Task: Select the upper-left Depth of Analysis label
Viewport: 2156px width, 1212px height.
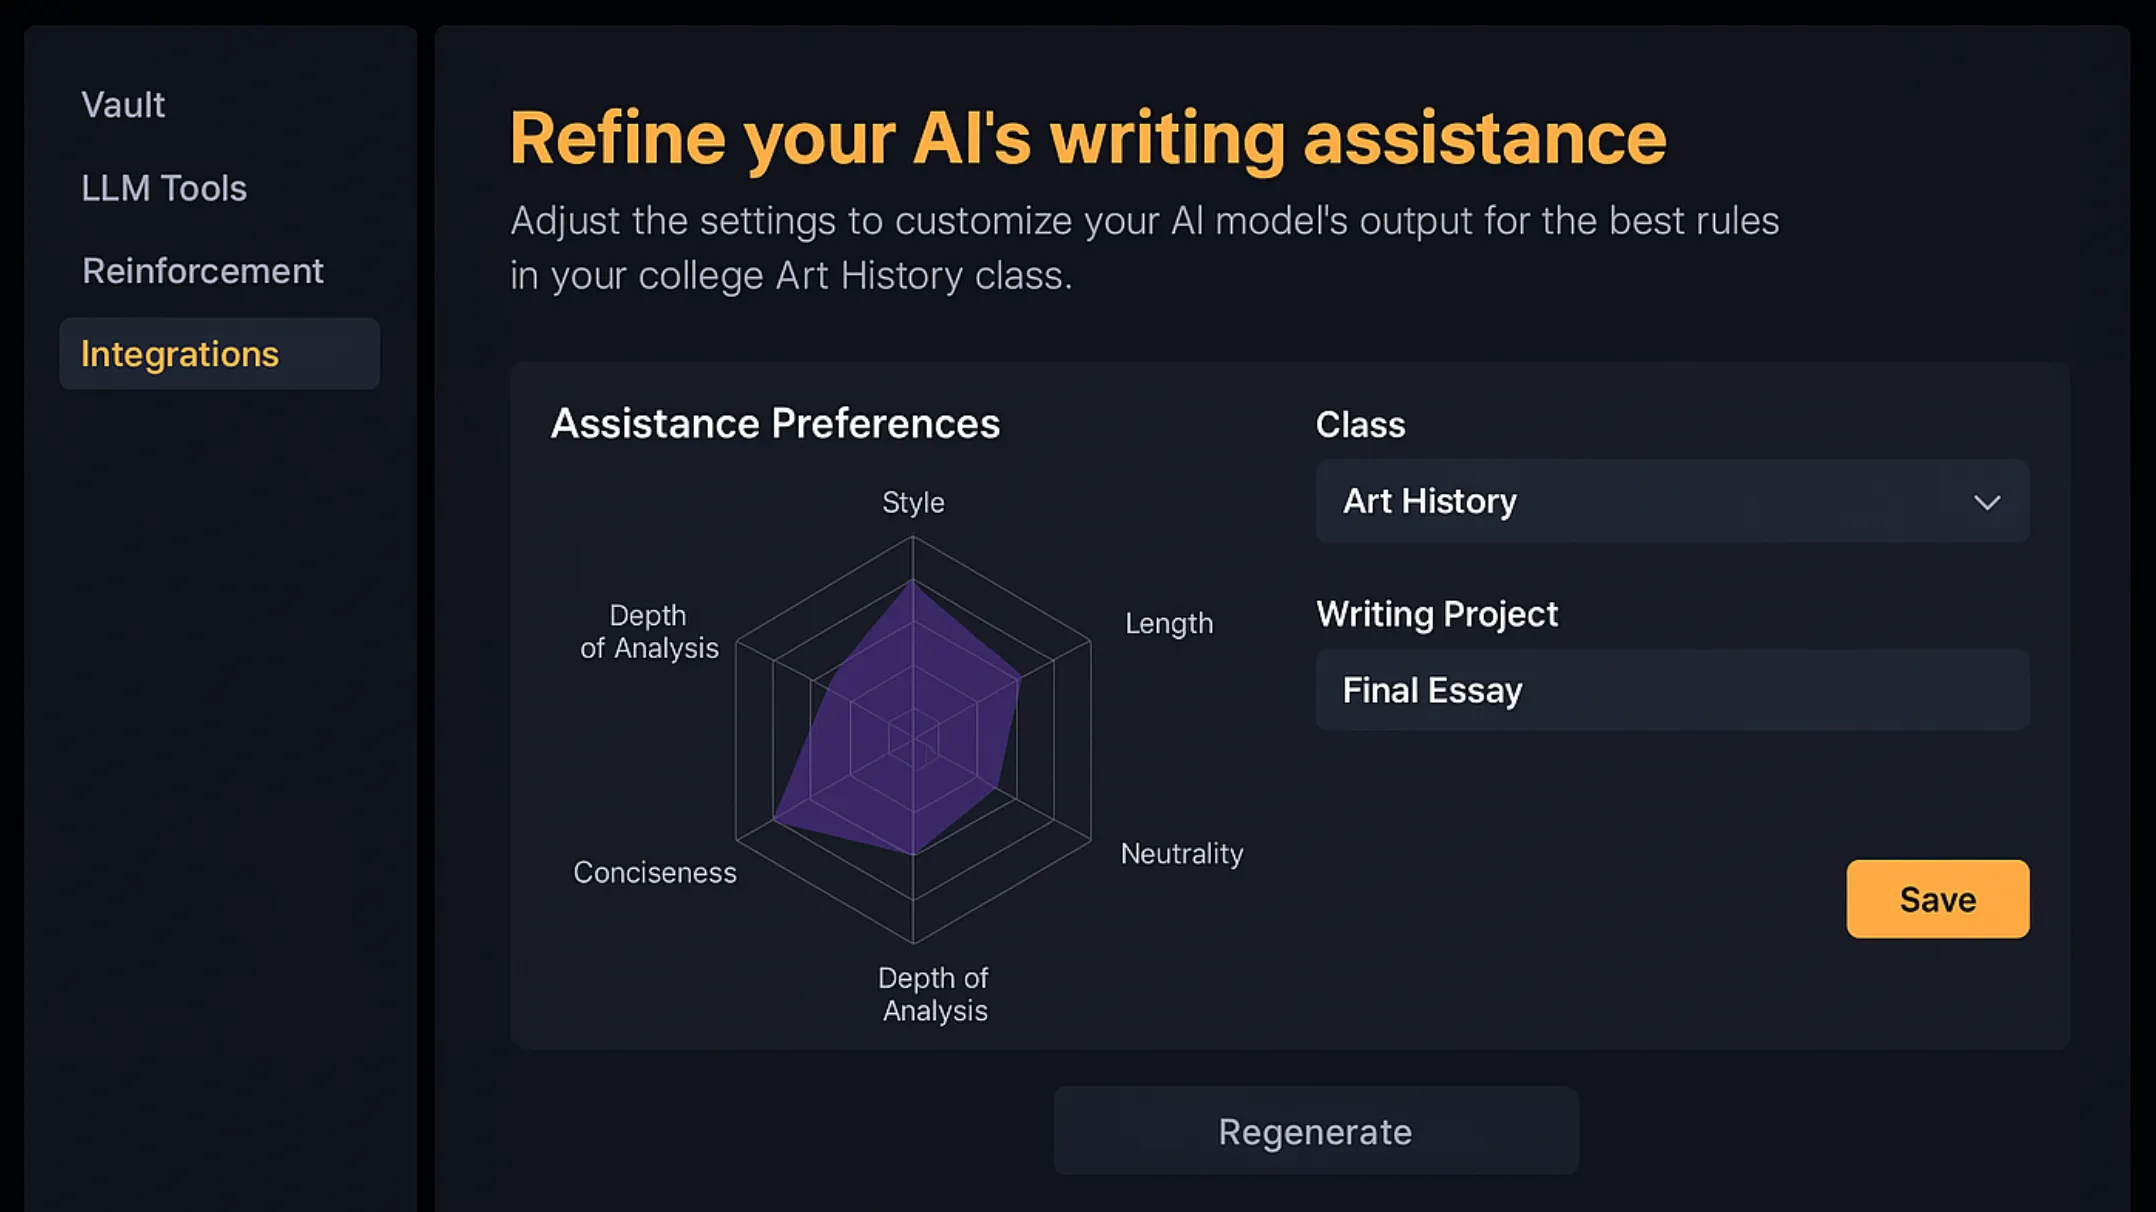Action: [649, 631]
